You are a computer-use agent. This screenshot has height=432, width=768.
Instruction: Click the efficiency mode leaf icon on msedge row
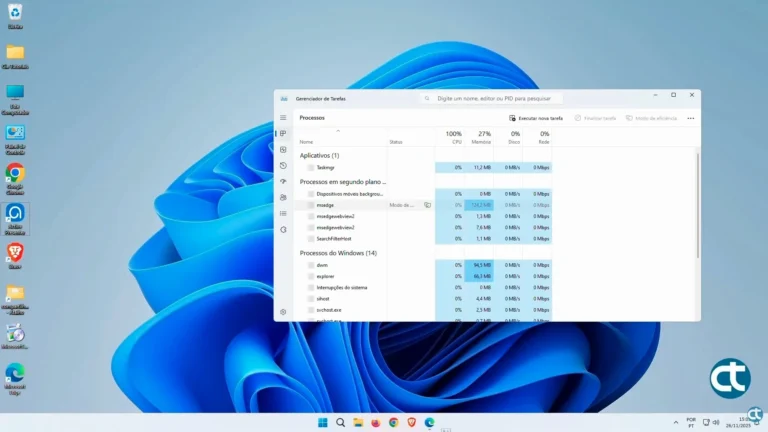click(x=428, y=205)
